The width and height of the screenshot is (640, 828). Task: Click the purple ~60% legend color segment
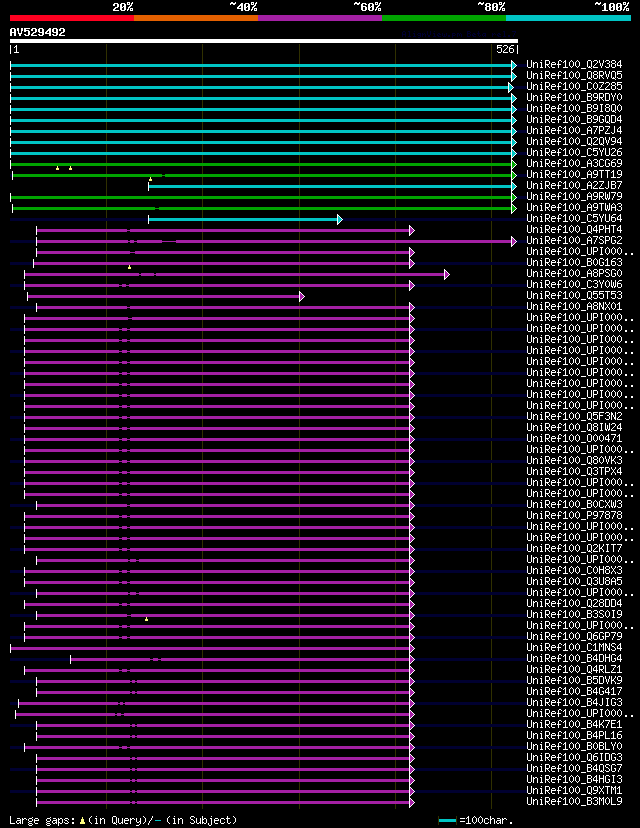click(x=320, y=18)
